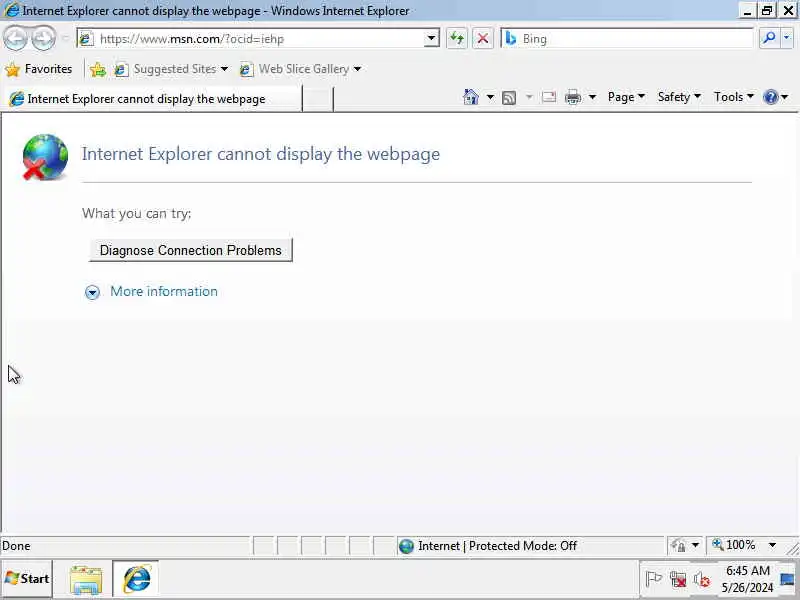This screenshot has width=800, height=600.
Task: Click the Read Mail icon
Action: pyautogui.click(x=548, y=97)
